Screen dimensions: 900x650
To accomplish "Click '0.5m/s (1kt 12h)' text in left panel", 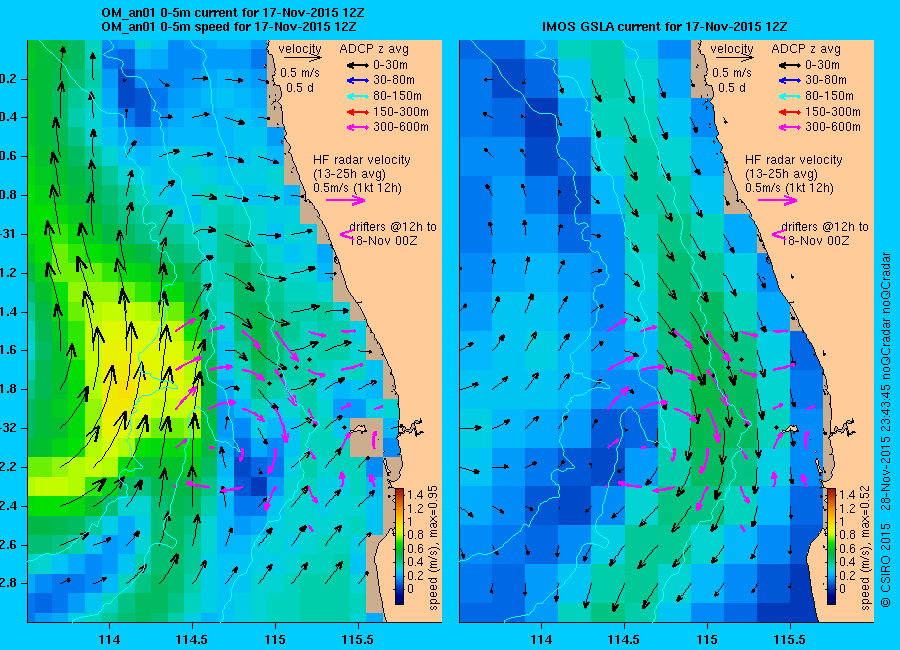I will [358, 188].
